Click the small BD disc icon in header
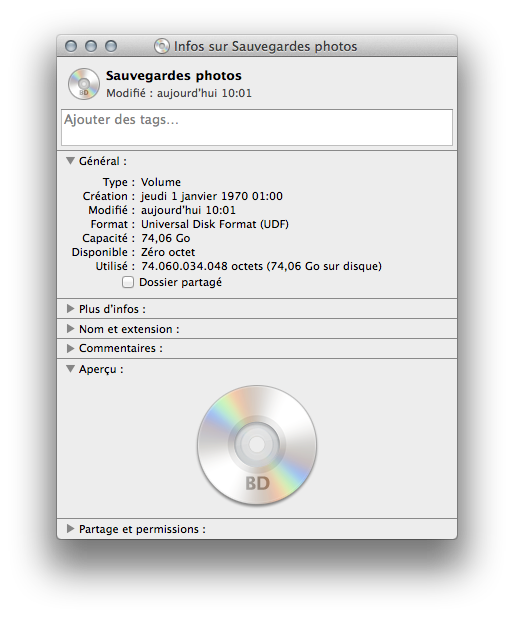The height and width of the screenshot is (618, 514). click(x=84, y=84)
